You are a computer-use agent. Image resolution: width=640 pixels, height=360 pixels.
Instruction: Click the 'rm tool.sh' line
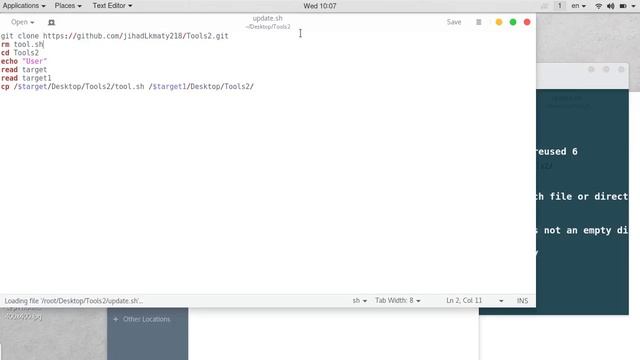pos(22,44)
